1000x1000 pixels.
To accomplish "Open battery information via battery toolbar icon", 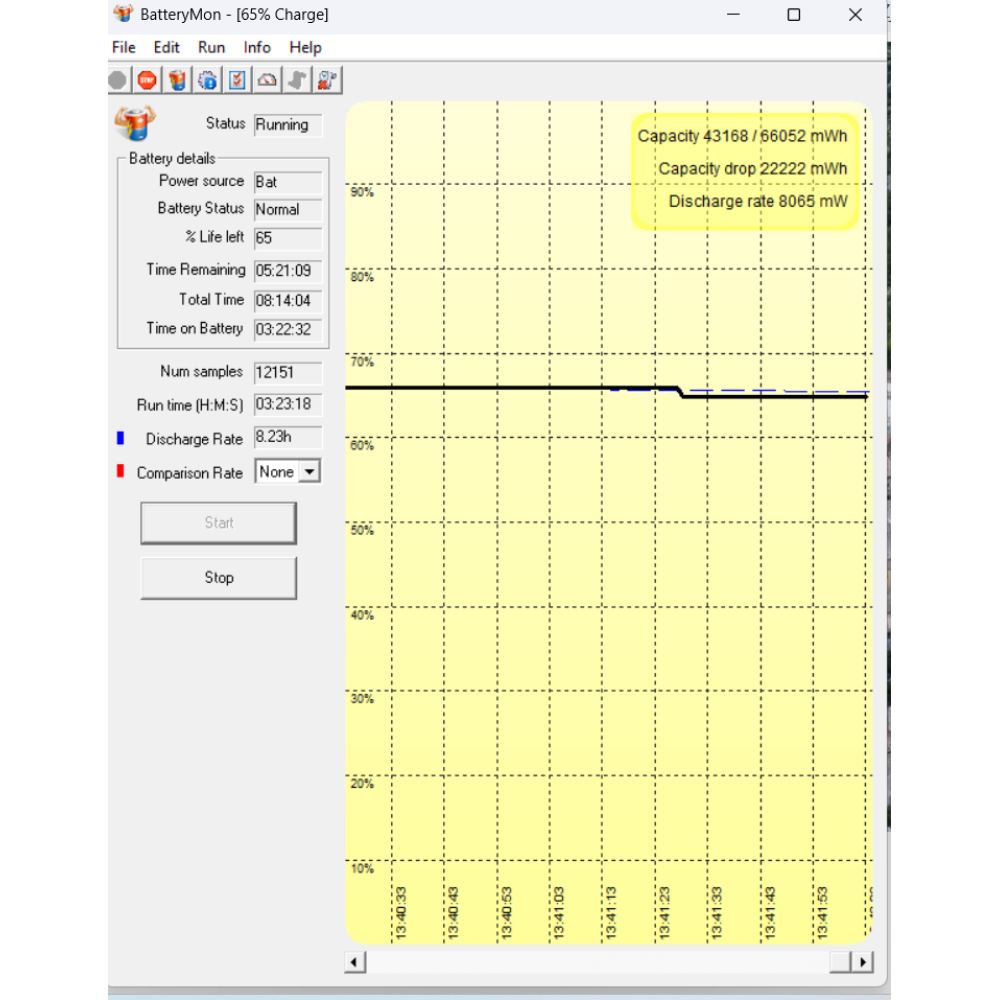I will (x=177, y=80).
